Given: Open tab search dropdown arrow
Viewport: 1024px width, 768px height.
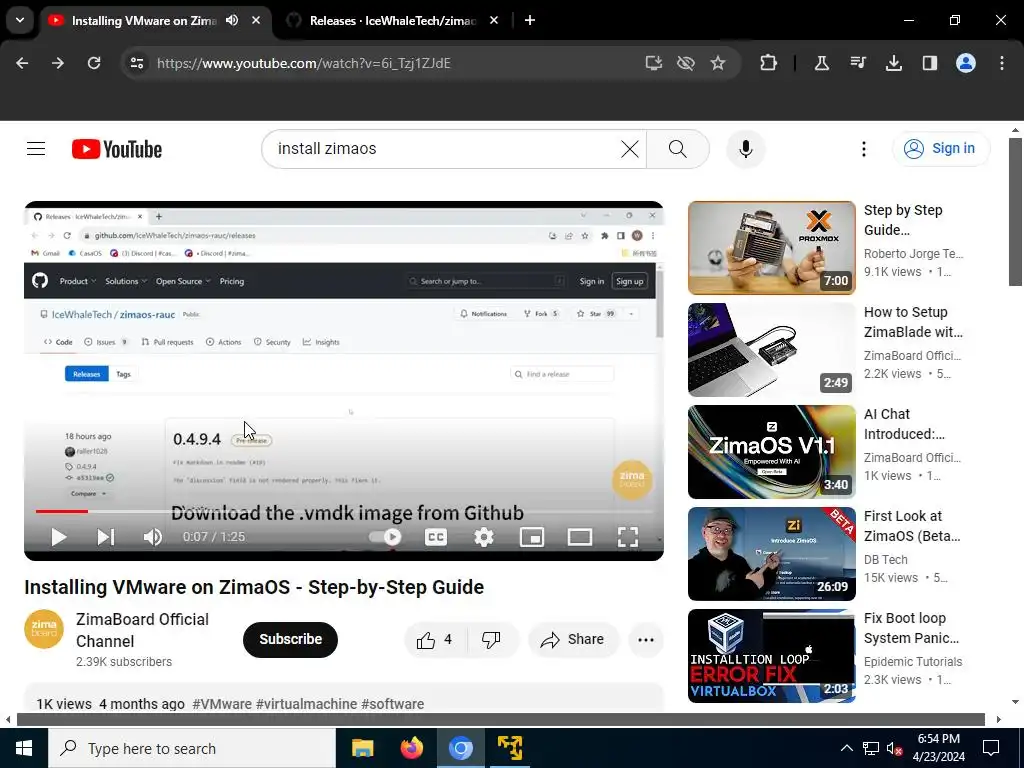Looking at the screenshot, I should pyautogui.click(x=20, y=20).
